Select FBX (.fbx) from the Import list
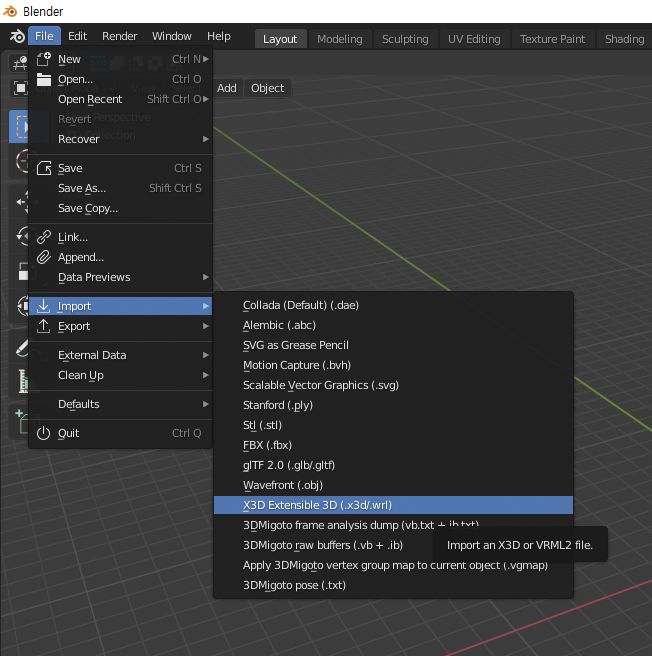The height and width of the screenshot is (656, 652). point(267,445)
